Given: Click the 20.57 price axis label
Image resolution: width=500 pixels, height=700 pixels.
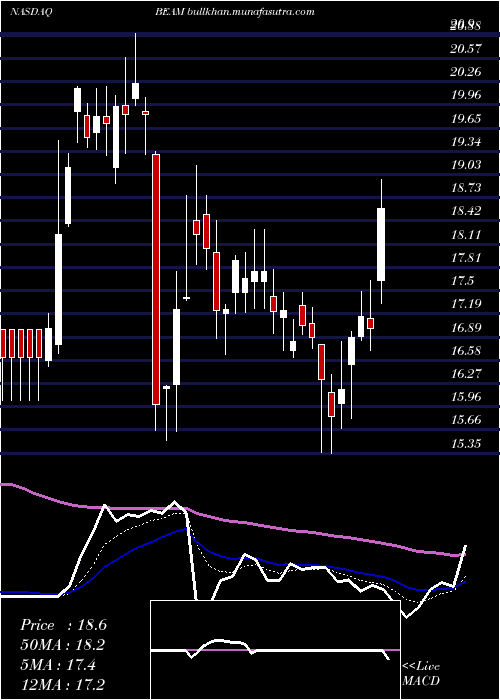Looking at the screenshot, I should pyautogui.click(x=466, y=50).
